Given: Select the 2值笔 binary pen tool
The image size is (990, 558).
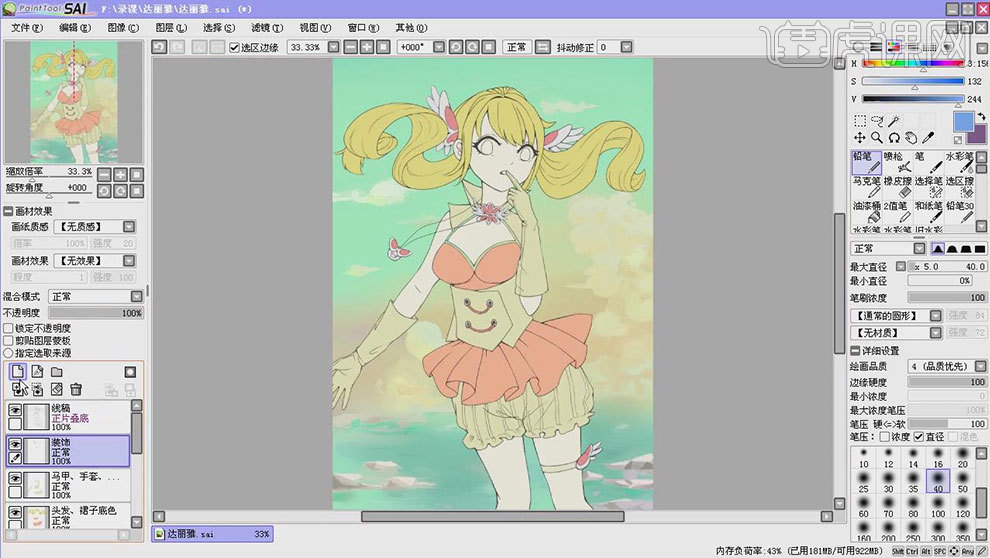Looking at the screenshot, I should [x=897, y=212].
